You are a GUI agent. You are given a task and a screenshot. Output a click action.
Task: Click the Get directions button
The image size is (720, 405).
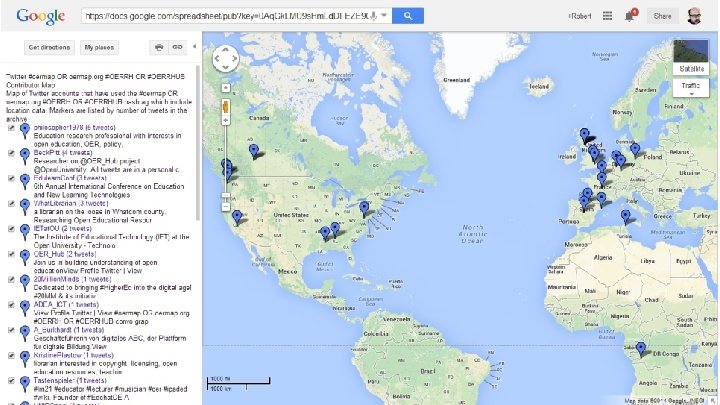tap(49, 47)
